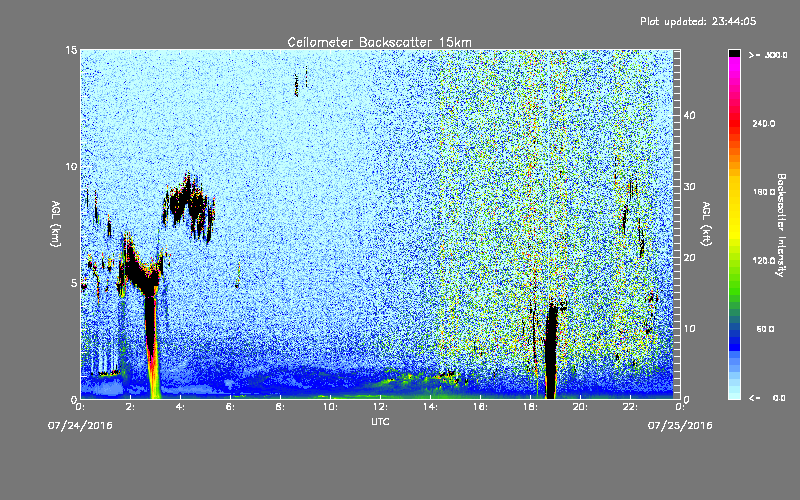Click the '14:' UTC hour tick label
This screenshot has height=500, width=800.
click(x=430, y=407)
